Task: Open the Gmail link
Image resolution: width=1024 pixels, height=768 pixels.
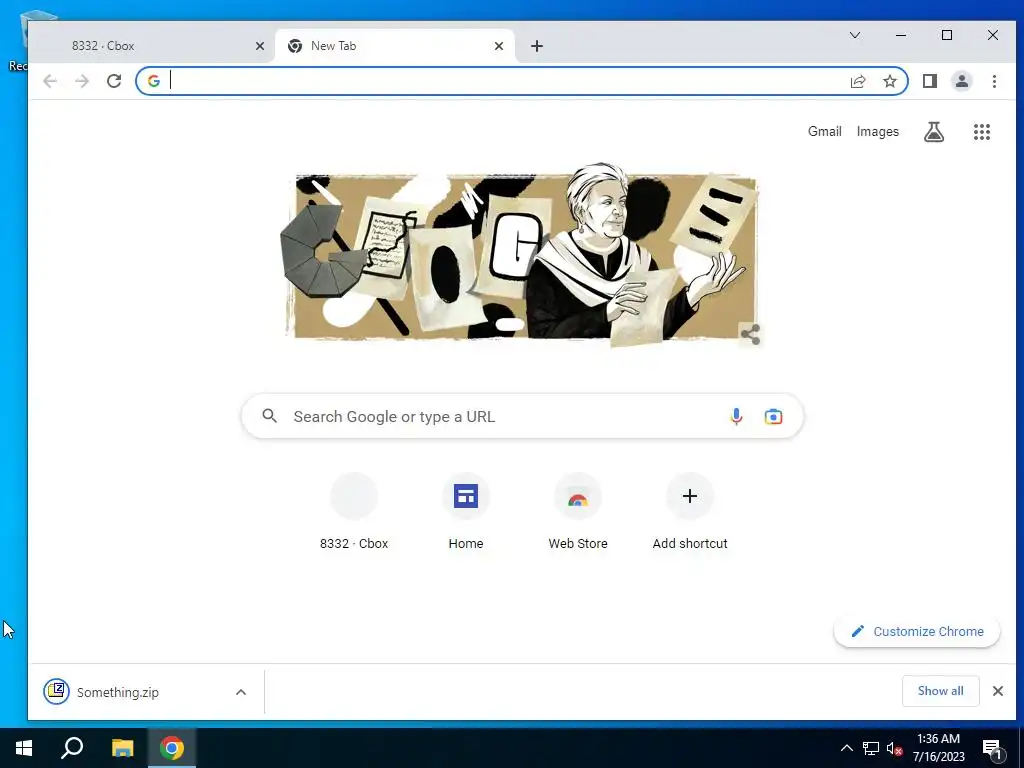Action: (824, 131)
